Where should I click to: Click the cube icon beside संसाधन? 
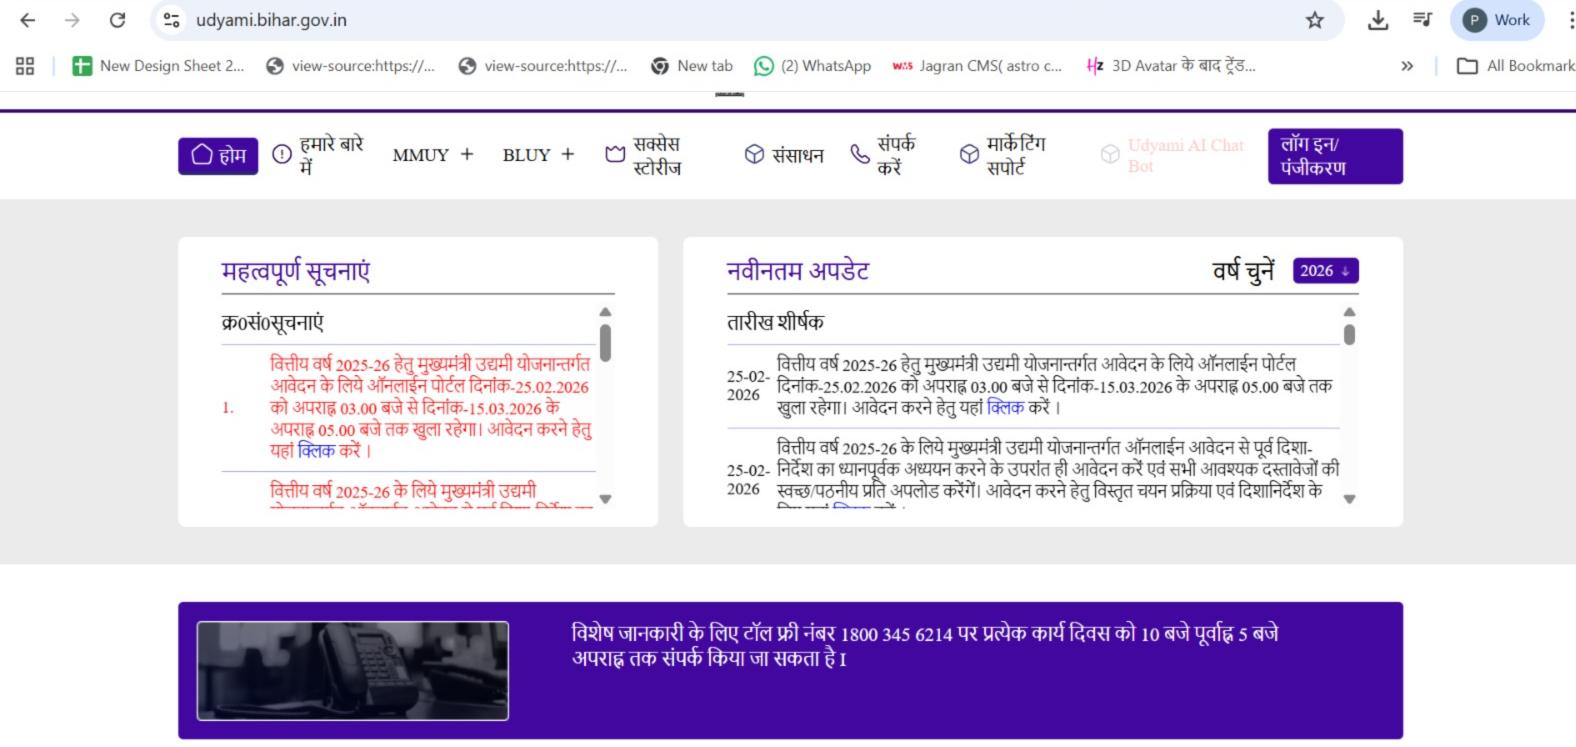[754, 154]
